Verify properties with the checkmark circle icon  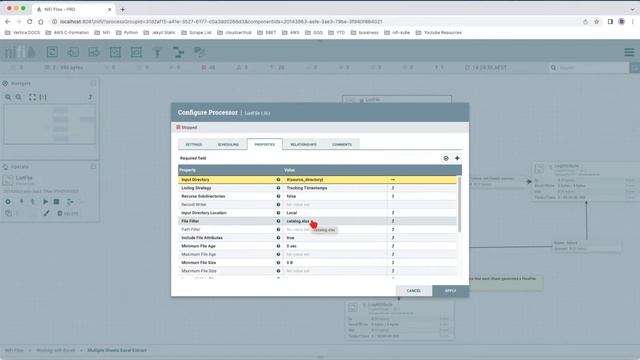[446, 158]
